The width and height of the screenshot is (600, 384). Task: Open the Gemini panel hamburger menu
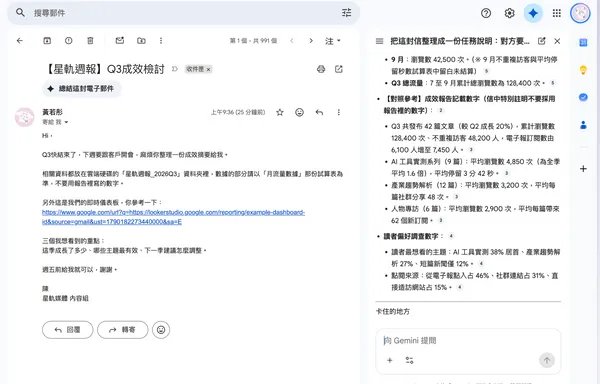click(380, 41)
